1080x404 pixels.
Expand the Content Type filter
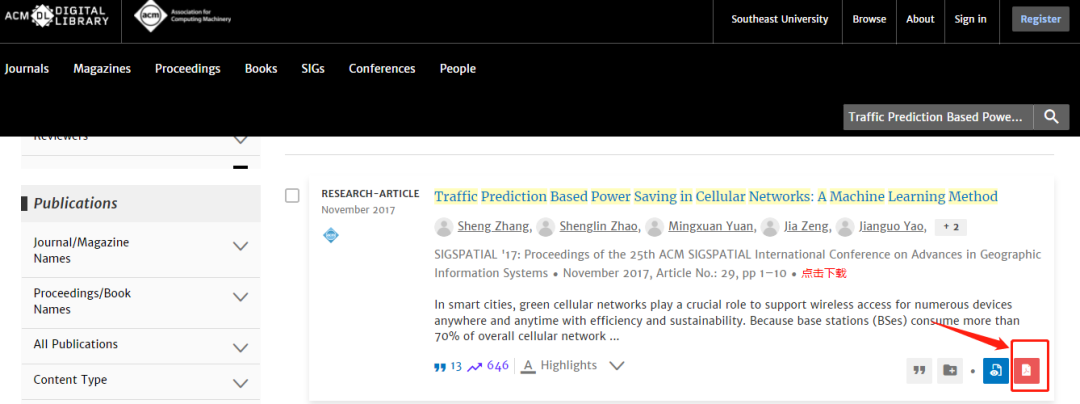click(240, 383)
